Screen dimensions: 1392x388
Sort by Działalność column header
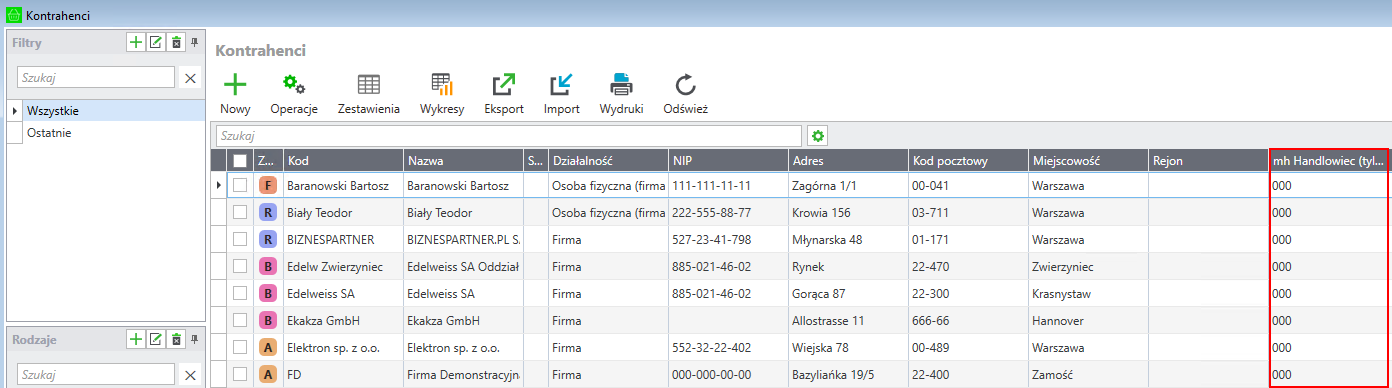608,160
